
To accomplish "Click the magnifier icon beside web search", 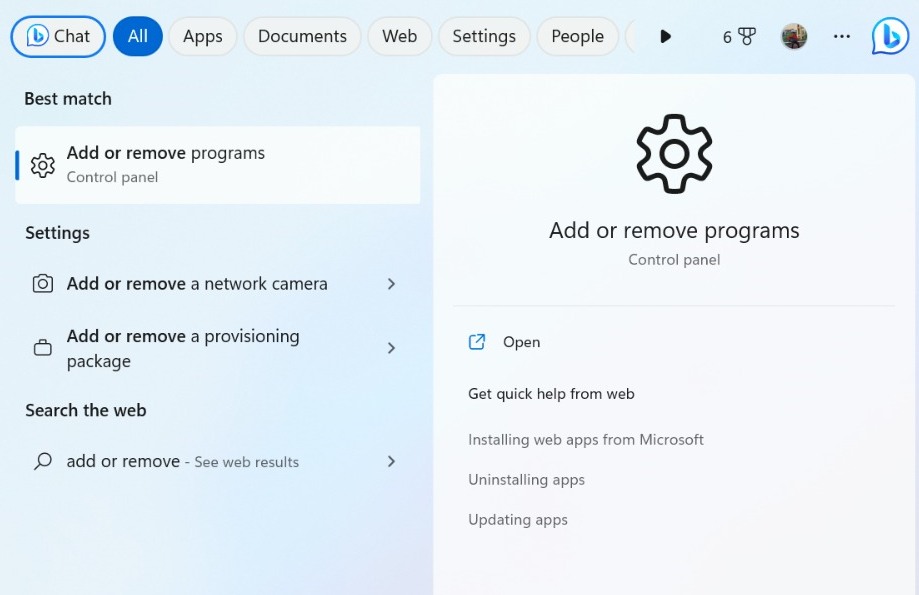I will pos(43,462).
